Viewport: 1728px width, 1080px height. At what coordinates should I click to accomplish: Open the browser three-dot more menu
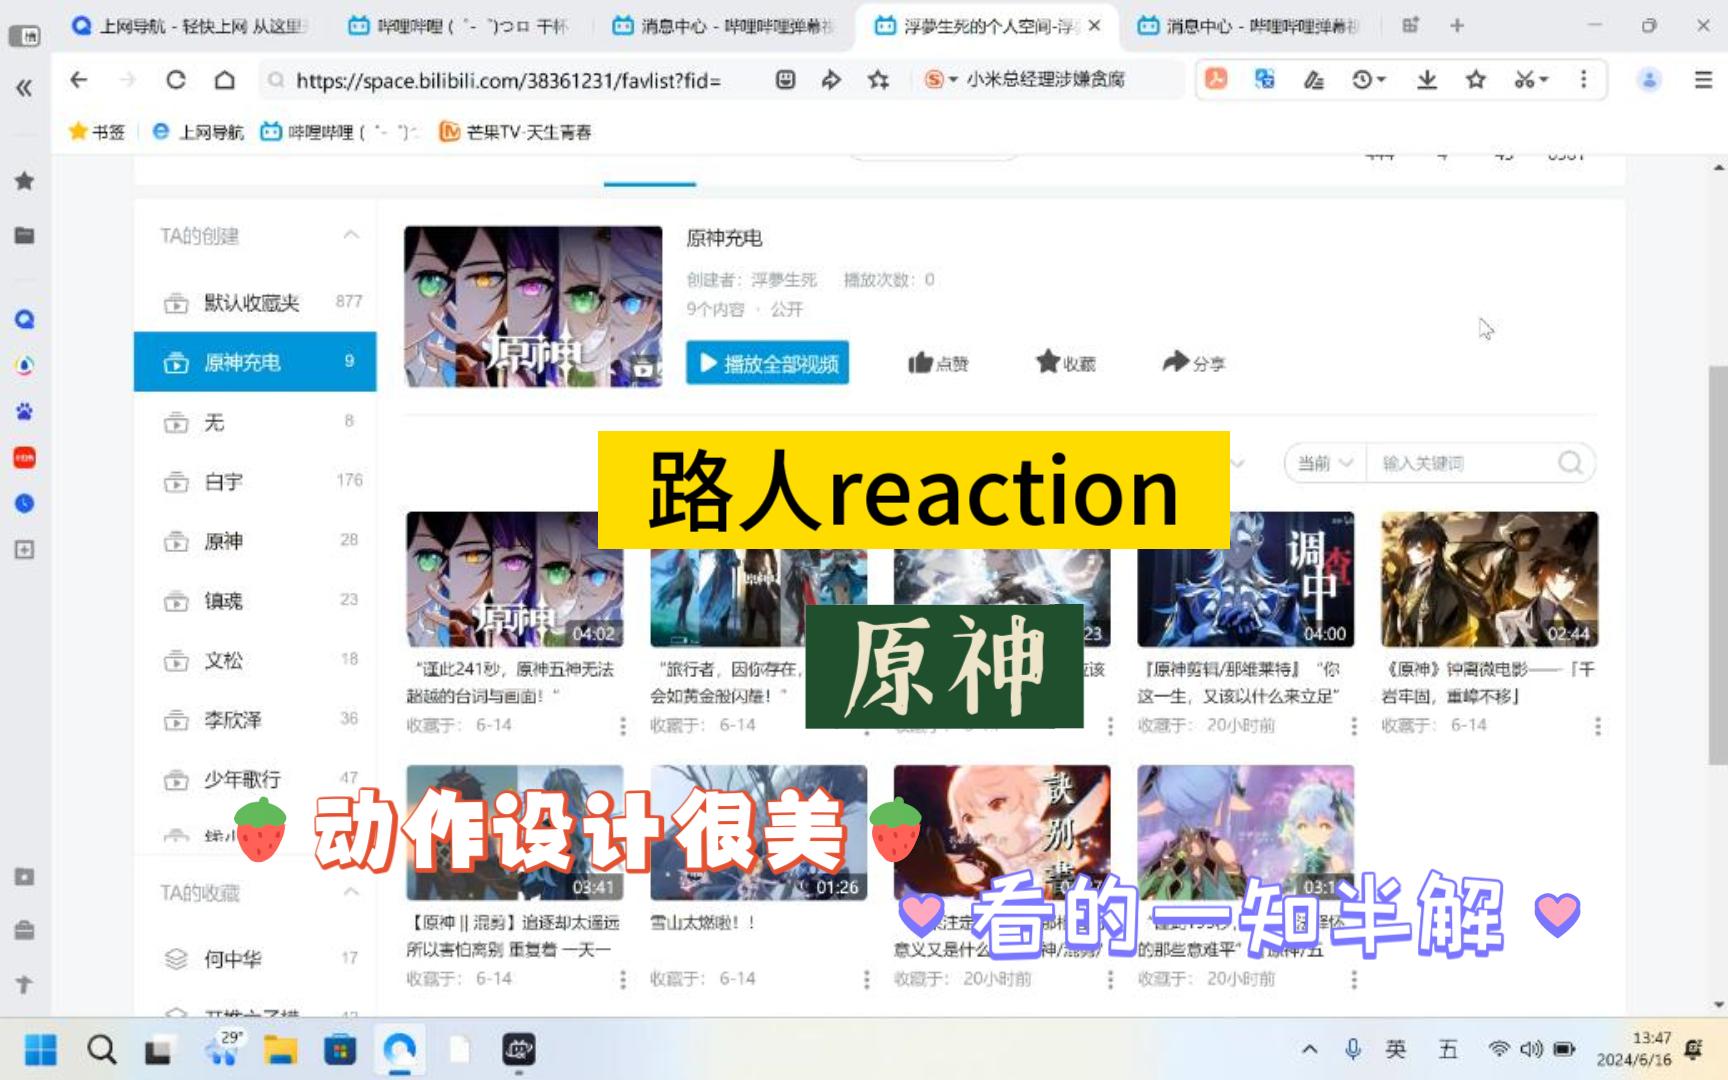coord(1583,79)
